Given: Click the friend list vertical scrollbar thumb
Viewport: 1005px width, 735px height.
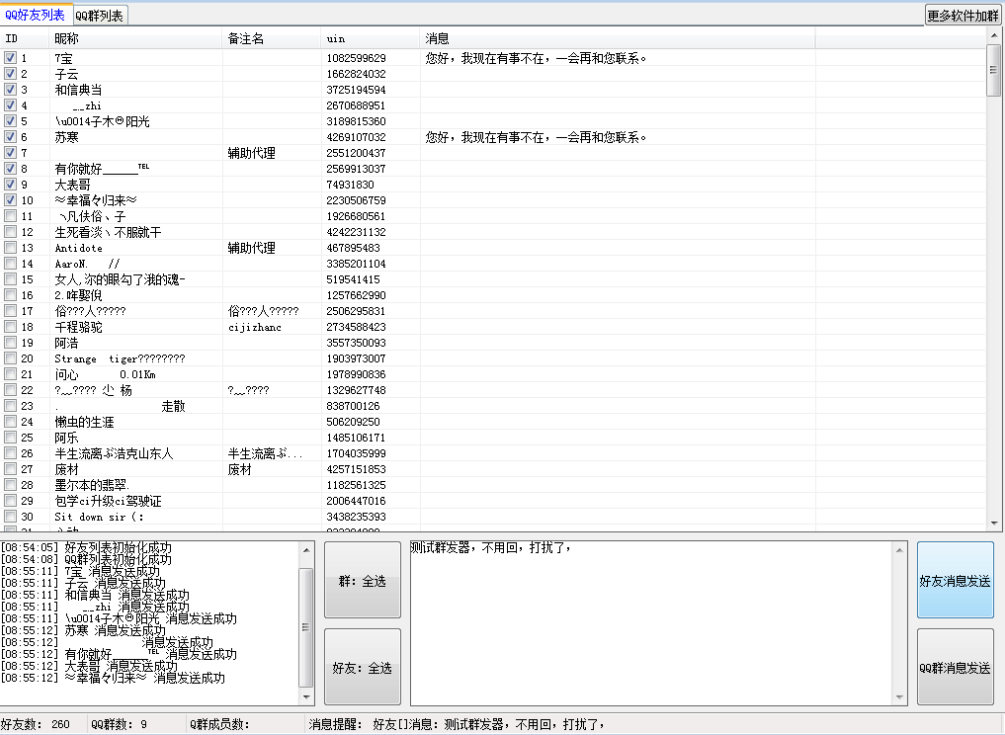Looking at the screenshot, I should coord(994,70).
